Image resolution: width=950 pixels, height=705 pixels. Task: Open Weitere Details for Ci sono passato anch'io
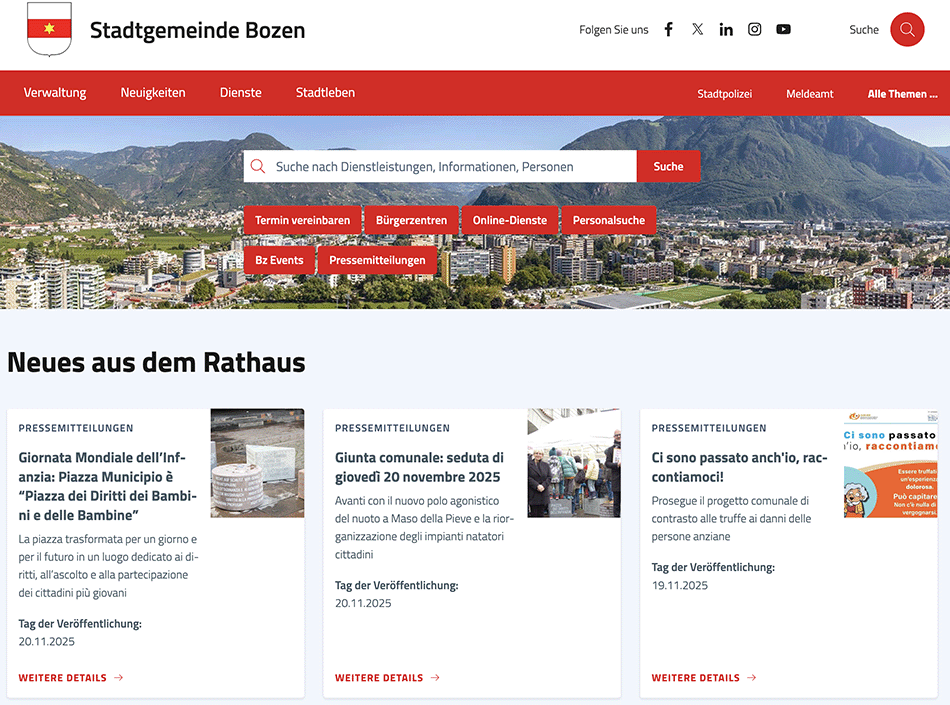coord(695,678)
